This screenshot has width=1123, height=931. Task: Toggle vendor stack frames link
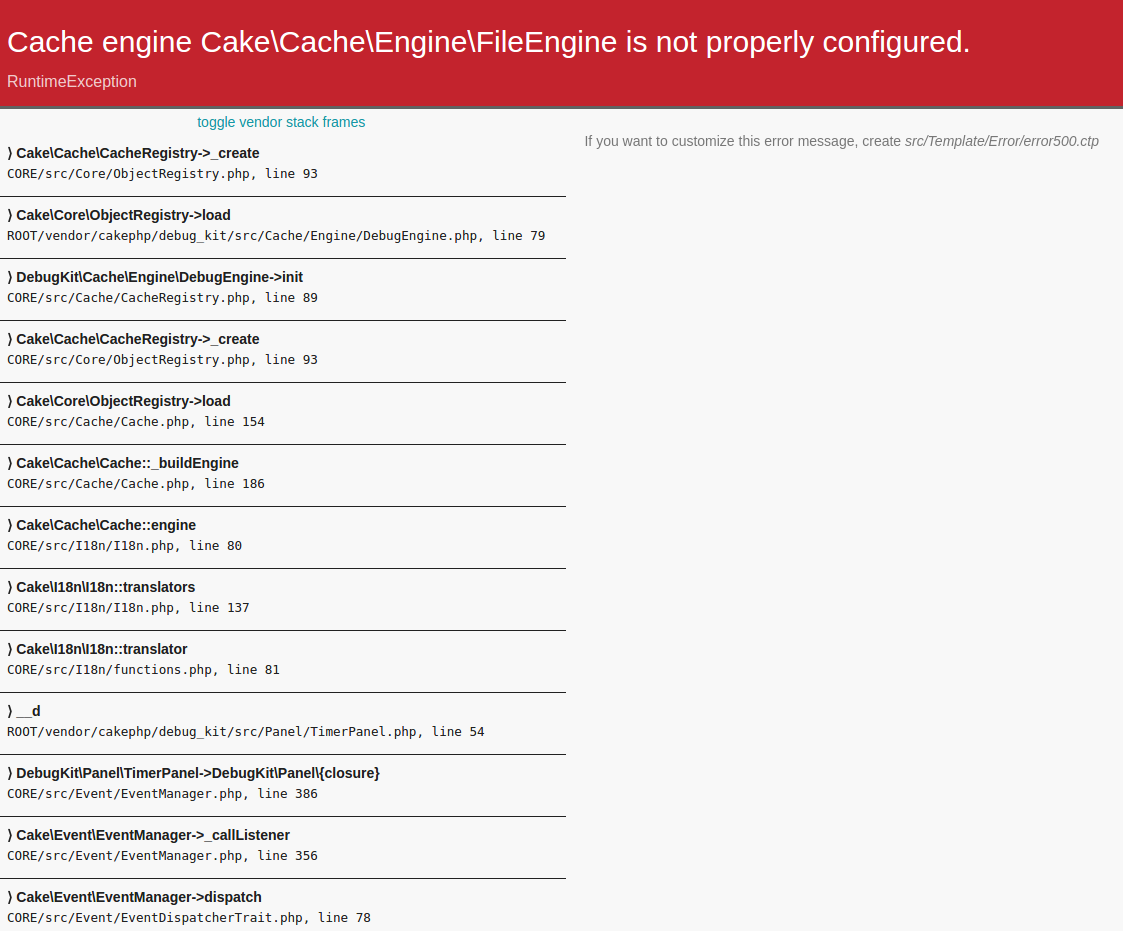click(281, 122)
